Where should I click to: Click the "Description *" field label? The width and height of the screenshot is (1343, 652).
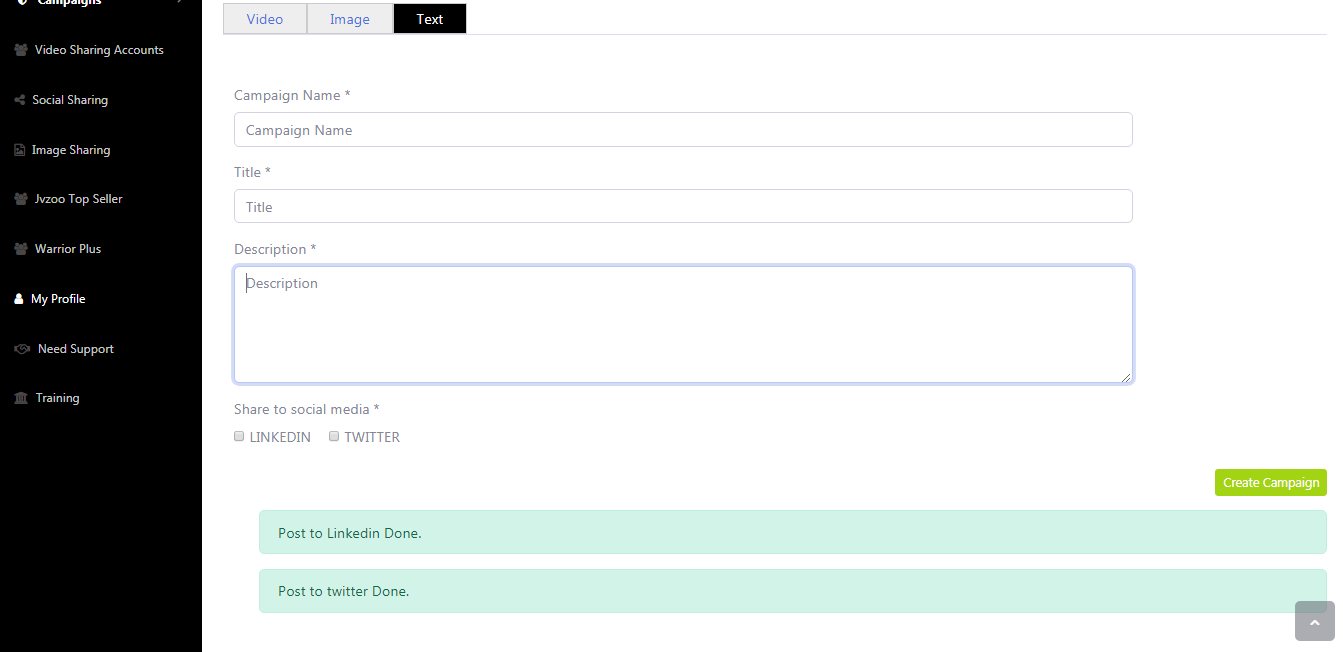(275, 249)
